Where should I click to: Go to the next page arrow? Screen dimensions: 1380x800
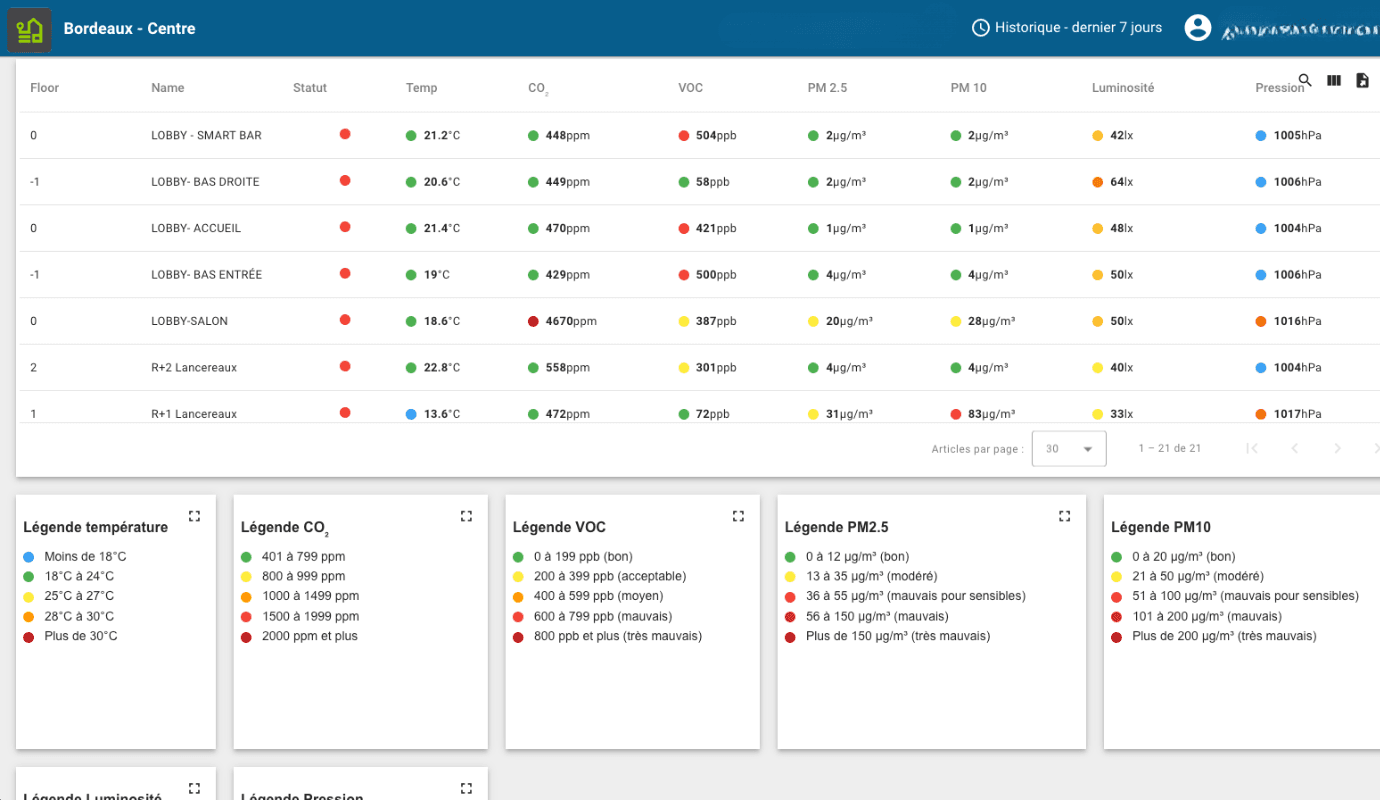tap(1337, 449)
